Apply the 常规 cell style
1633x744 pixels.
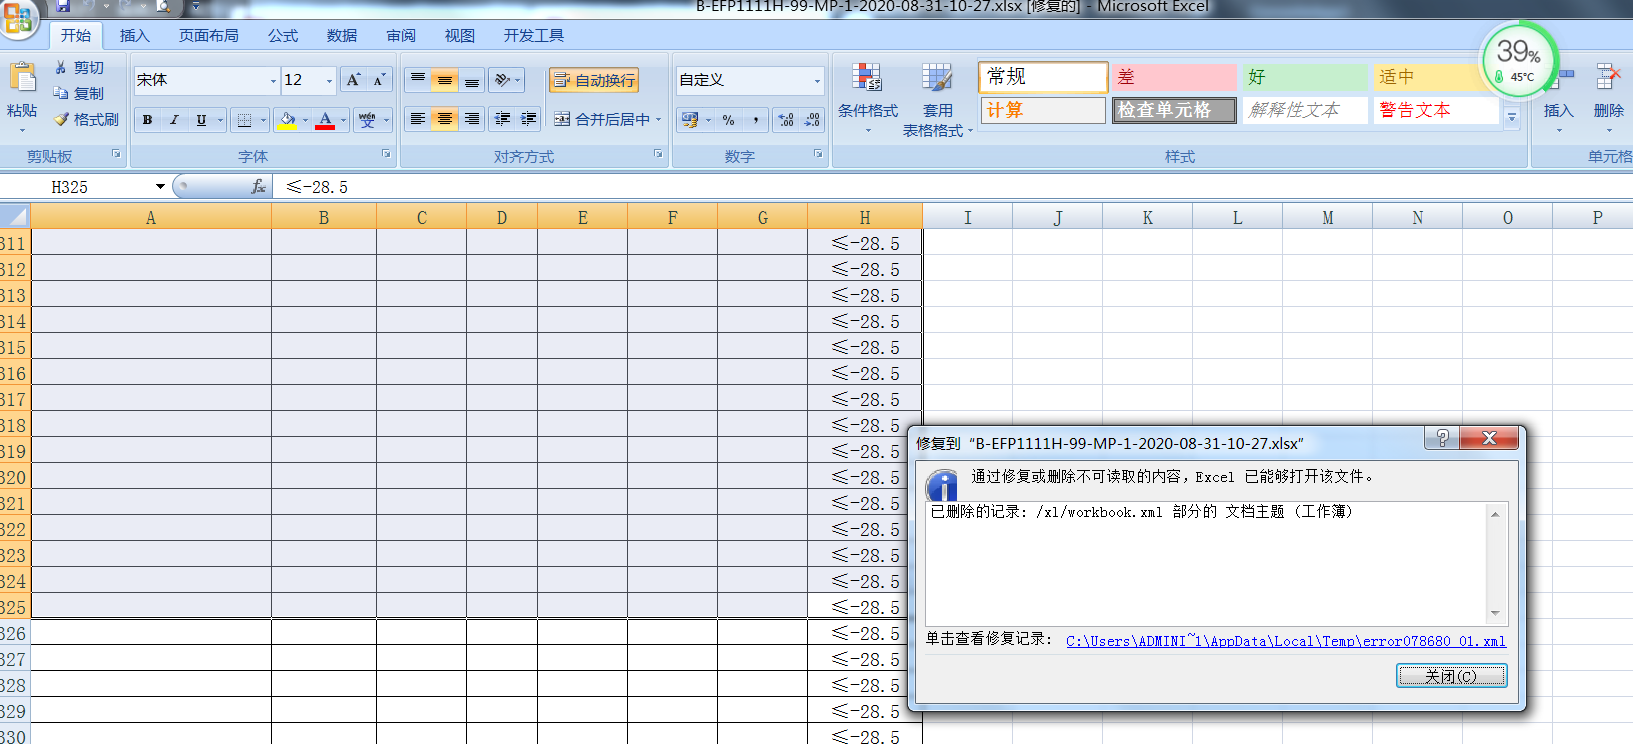(x=1043, y=77)
